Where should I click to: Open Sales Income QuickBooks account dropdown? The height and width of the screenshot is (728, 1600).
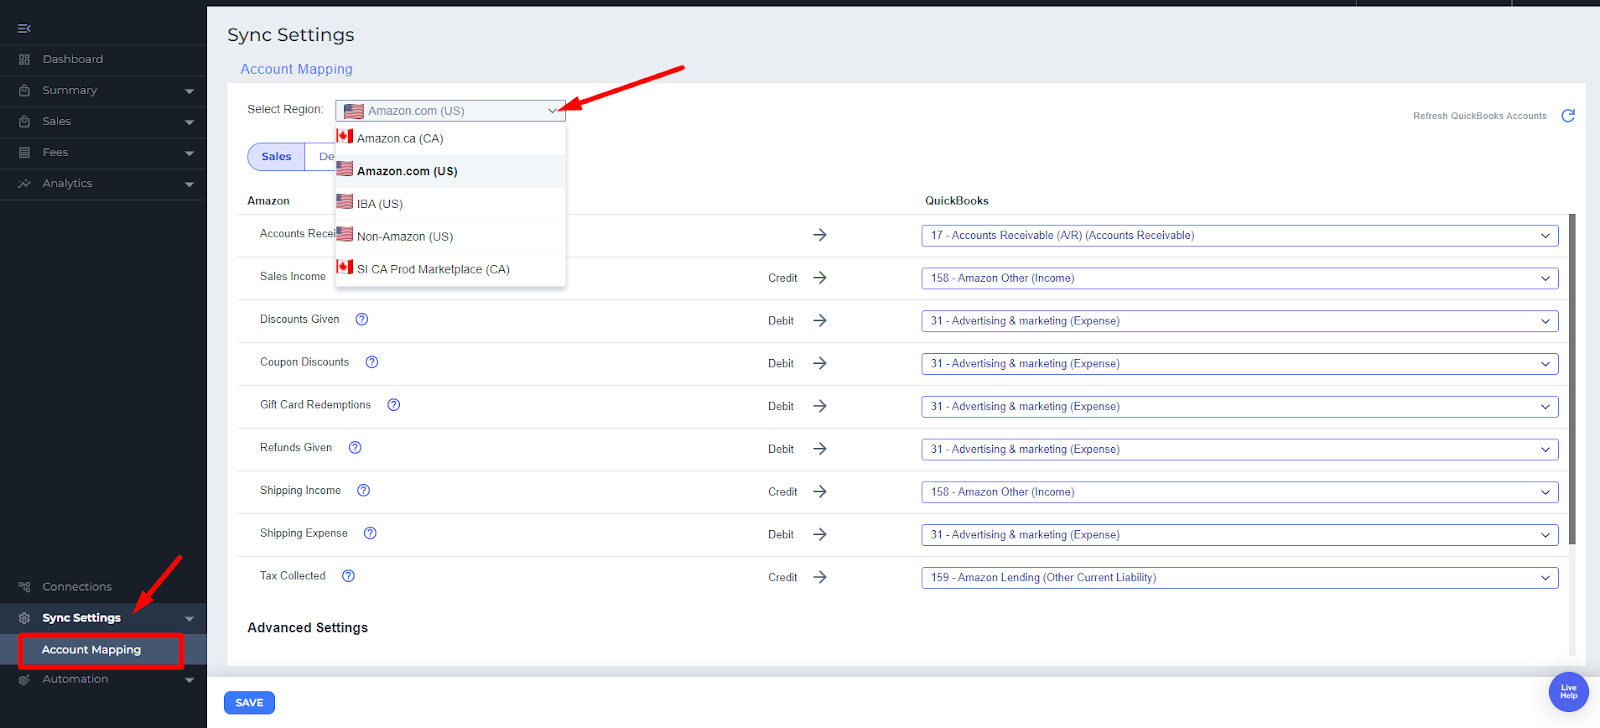pyautogui.click(x=1240, y=278)
